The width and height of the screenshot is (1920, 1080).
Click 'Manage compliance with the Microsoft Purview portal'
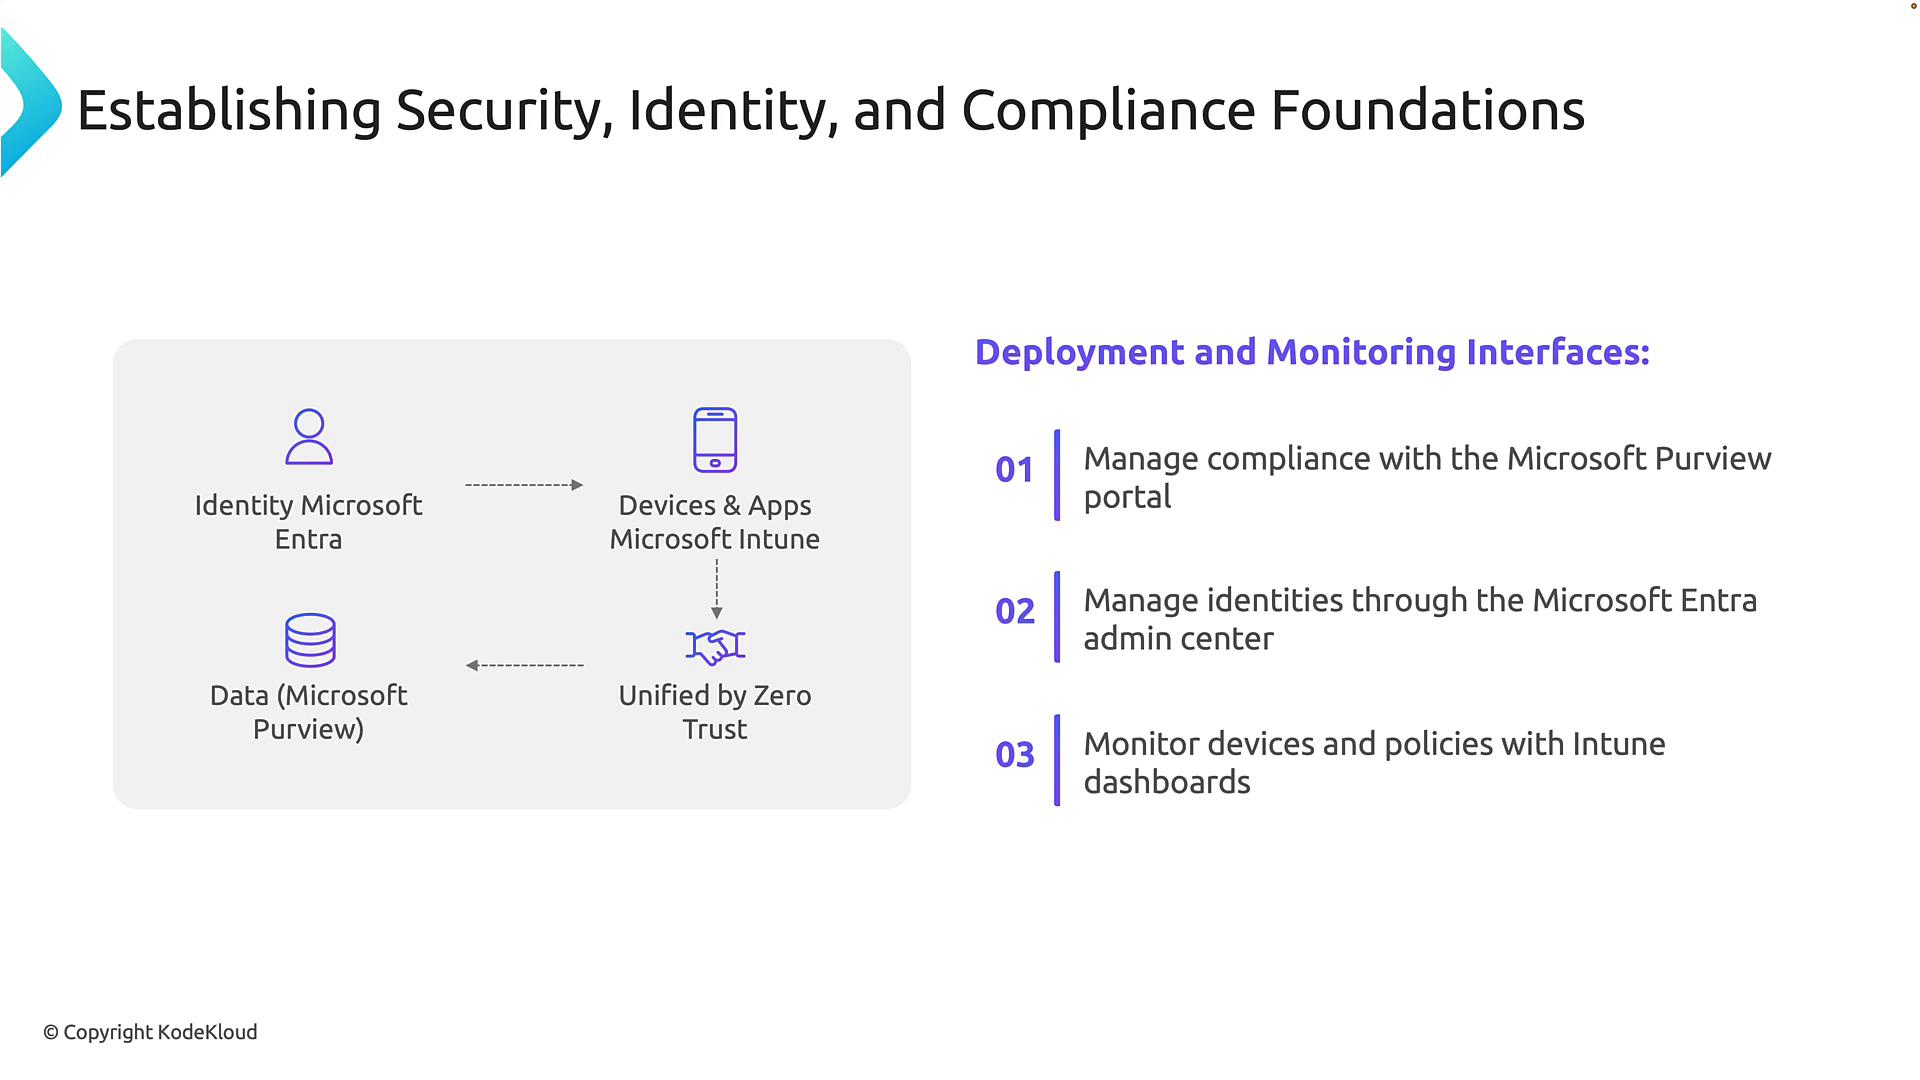click(x=1427, y=477)
